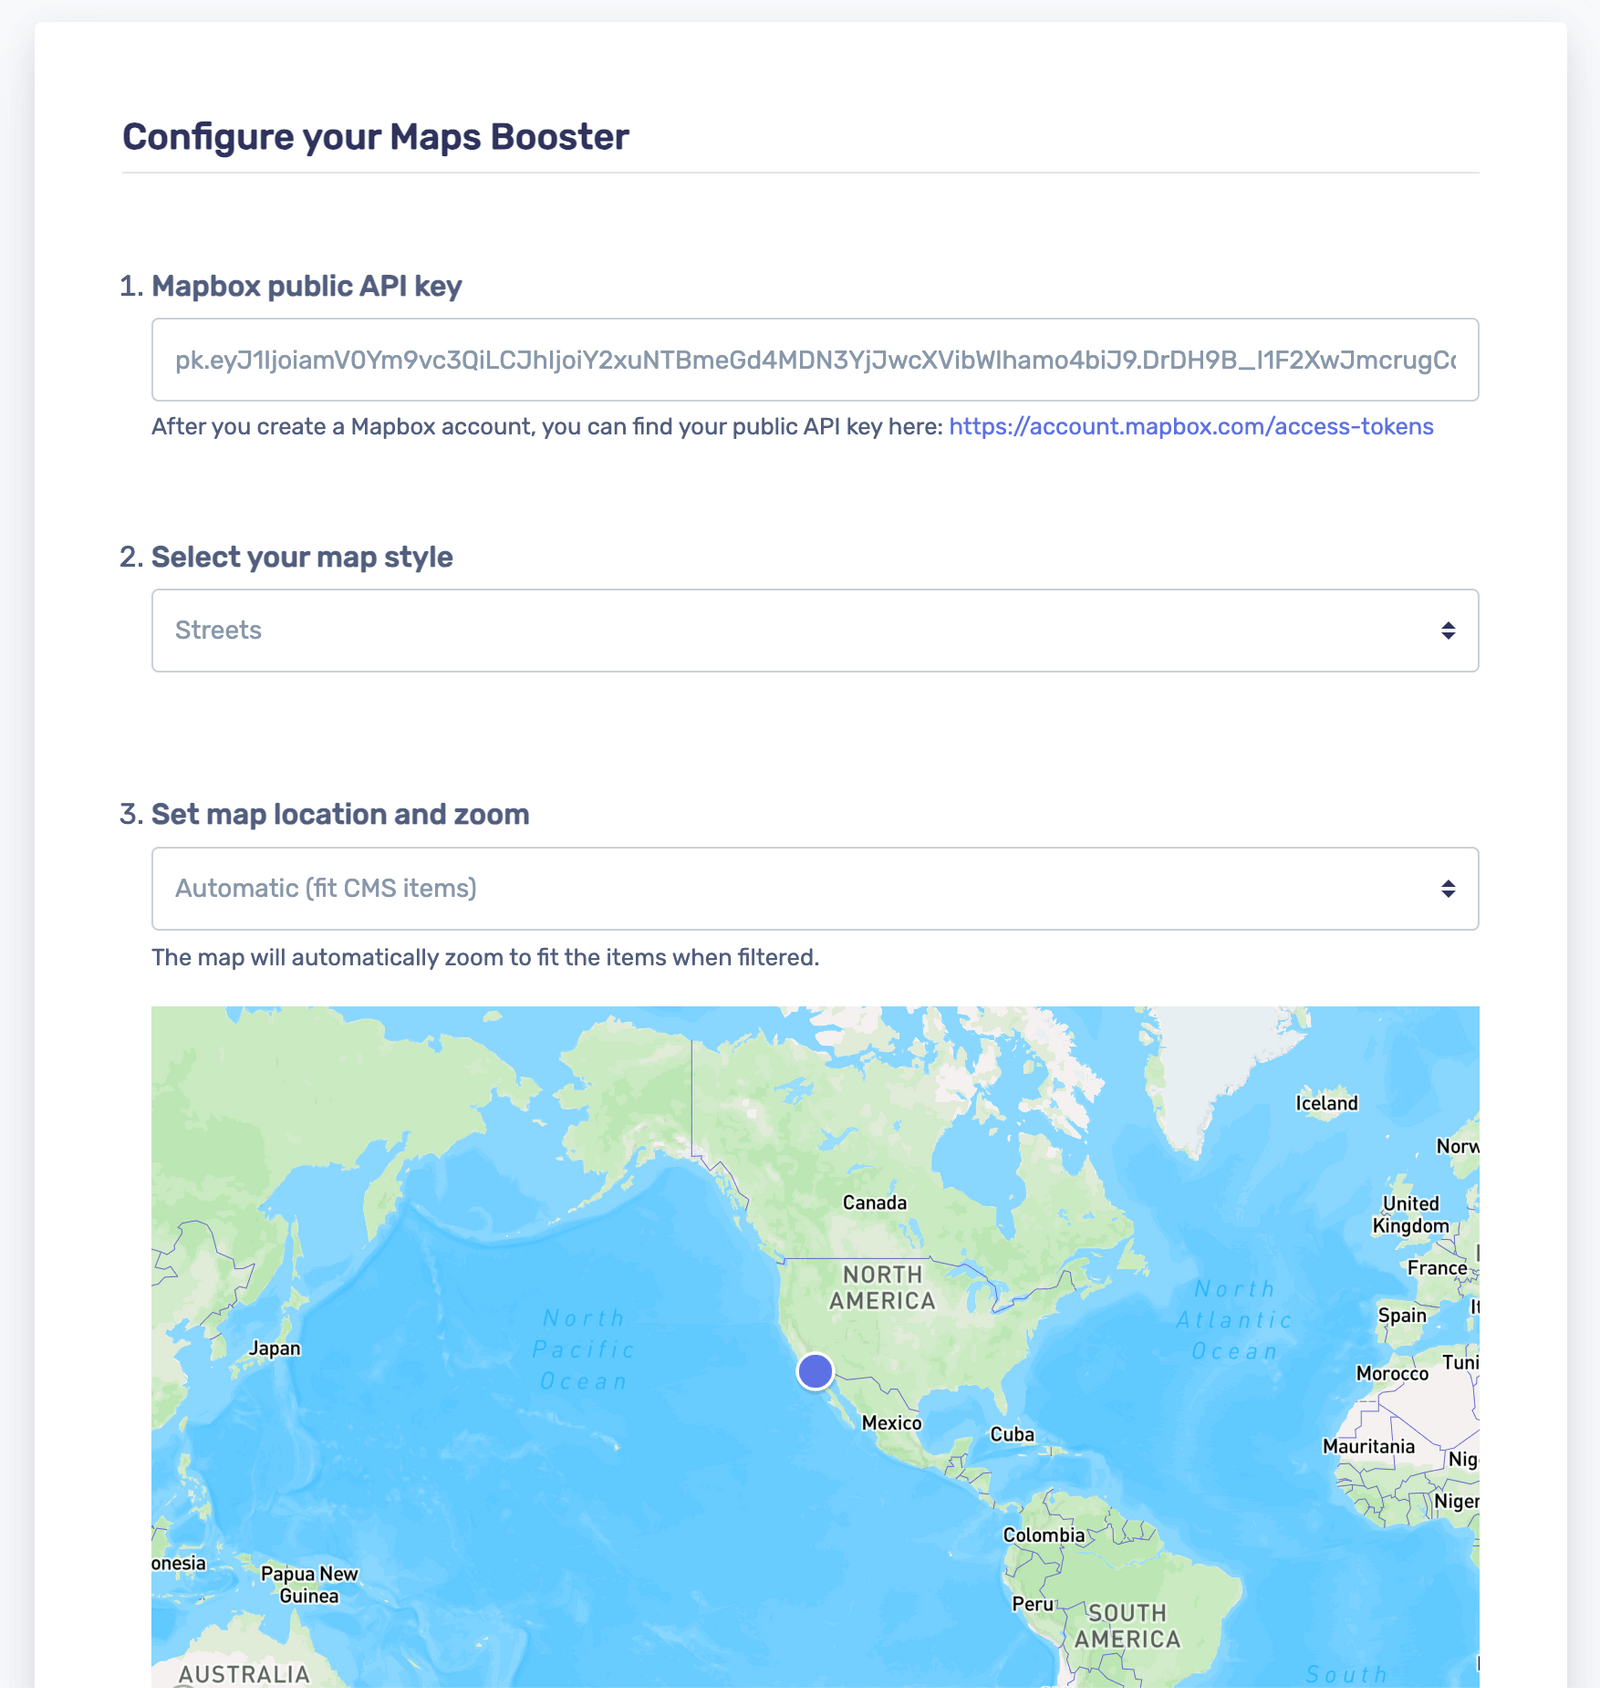Click the North Atlantic Ocean label

tap(1235, 1320)
